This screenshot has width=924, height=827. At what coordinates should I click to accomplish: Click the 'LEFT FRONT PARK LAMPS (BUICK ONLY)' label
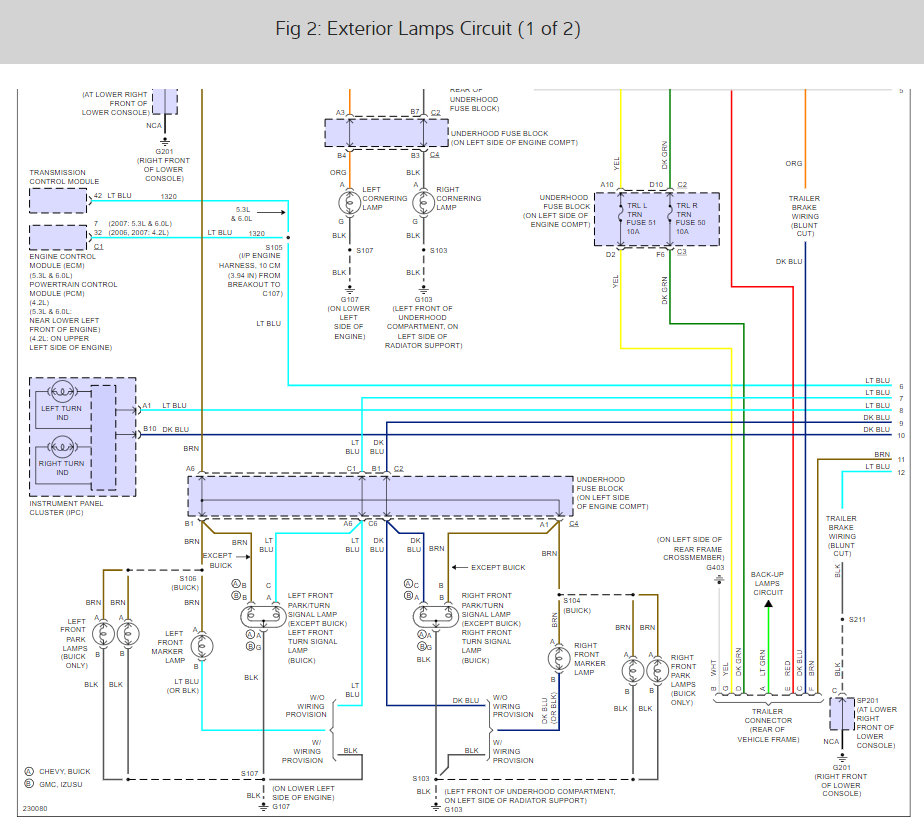[74, 644]
